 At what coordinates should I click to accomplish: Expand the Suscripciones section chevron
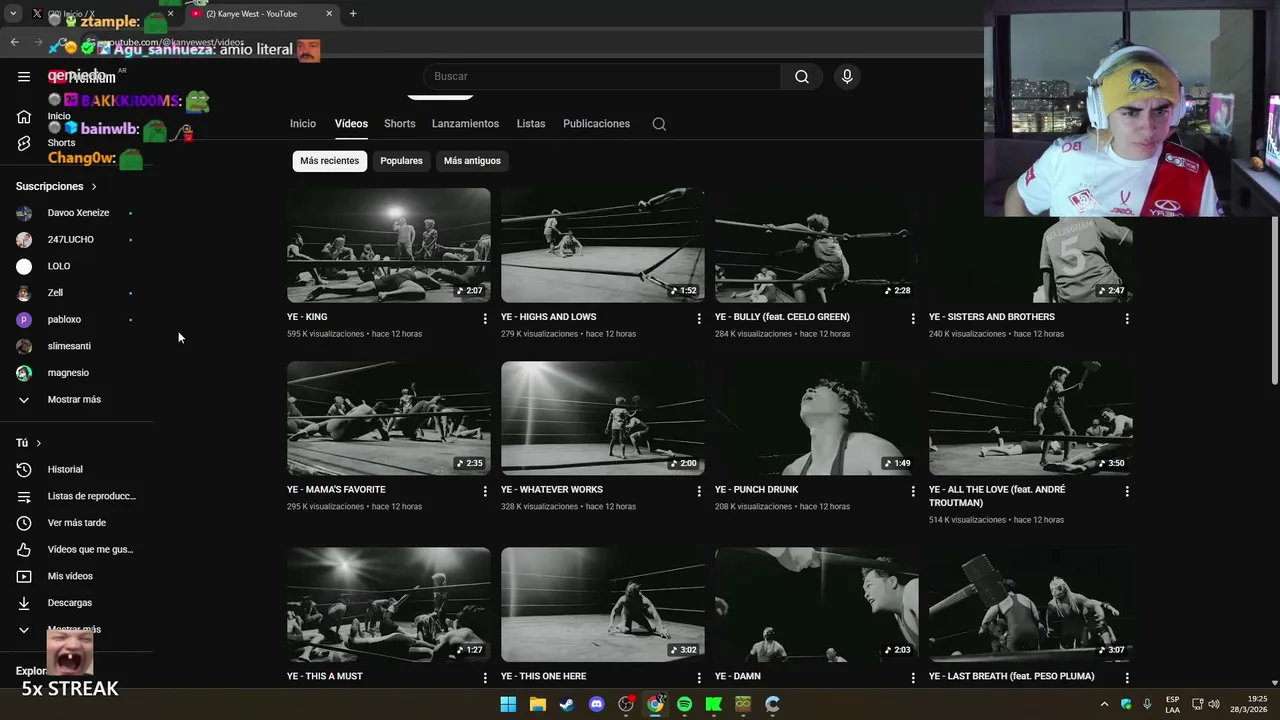(x=94, y=187)
